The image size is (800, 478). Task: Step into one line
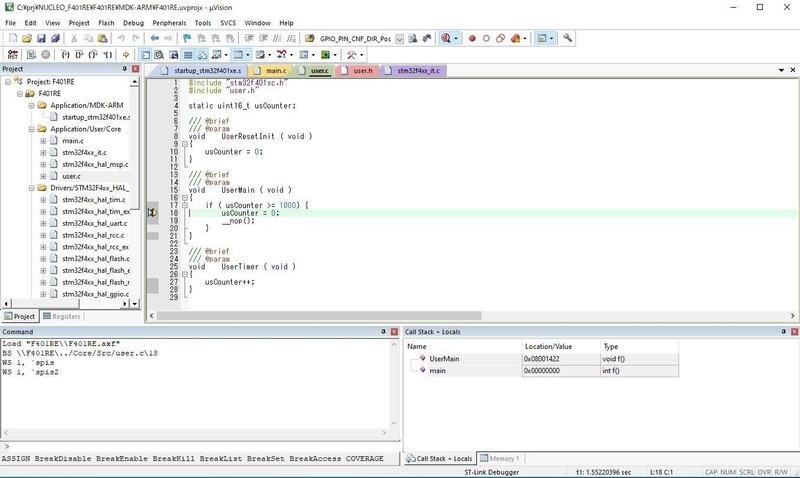point(65,55)
